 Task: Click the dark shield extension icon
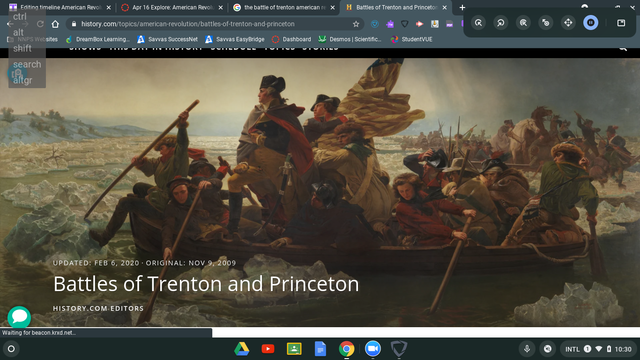pos(404,24)
